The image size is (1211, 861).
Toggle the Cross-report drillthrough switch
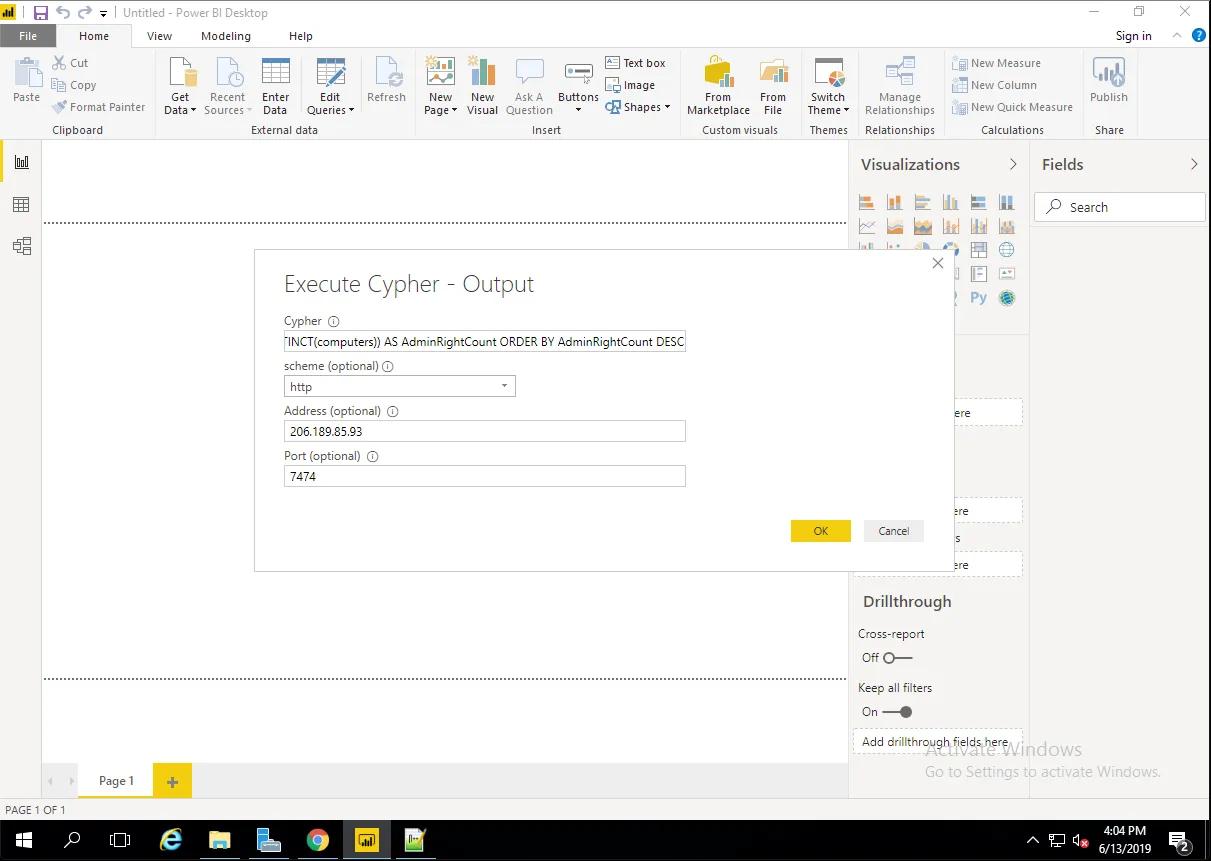(898, 658)
